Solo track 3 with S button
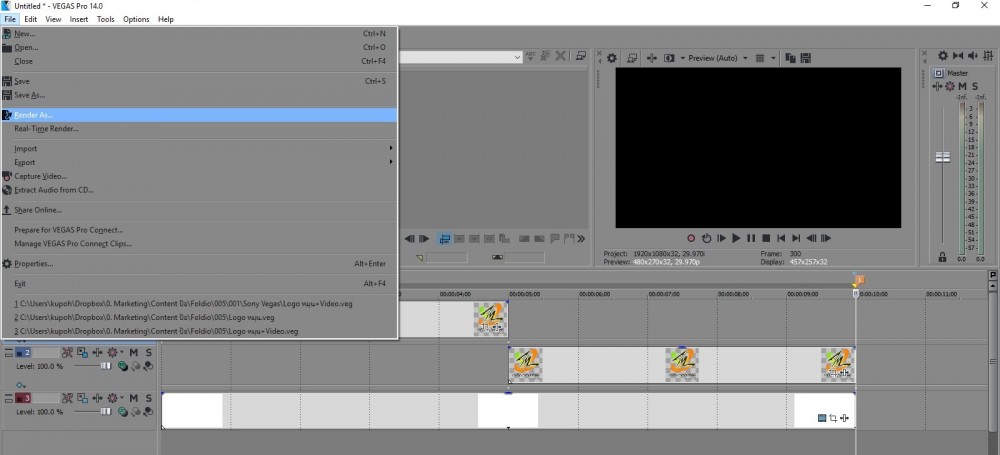This screenshot has height=455, width=1000. pos(149,398)
